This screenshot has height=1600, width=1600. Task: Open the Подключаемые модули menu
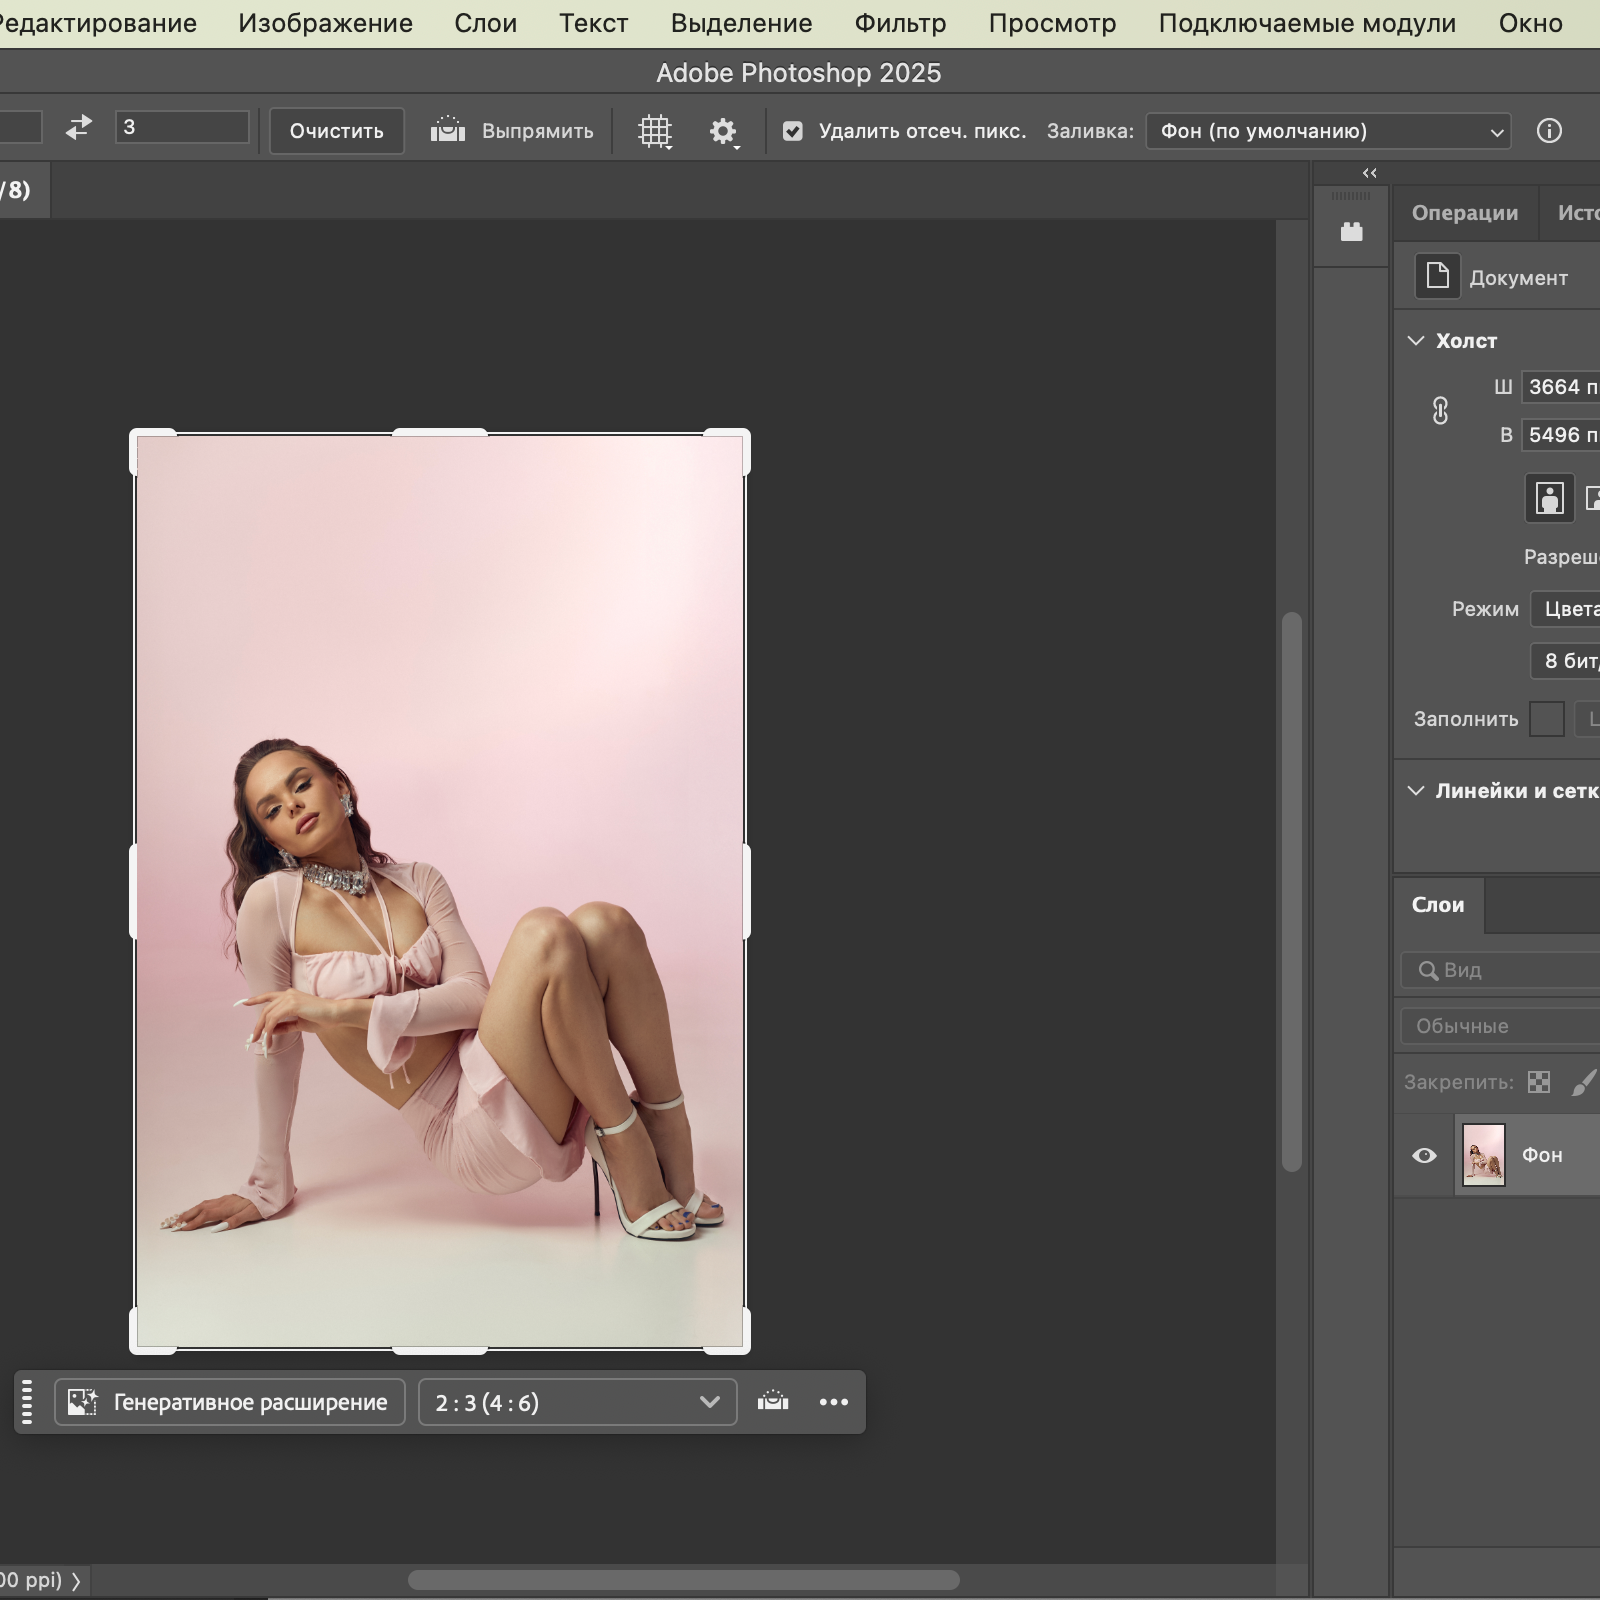click(1307, 23)
